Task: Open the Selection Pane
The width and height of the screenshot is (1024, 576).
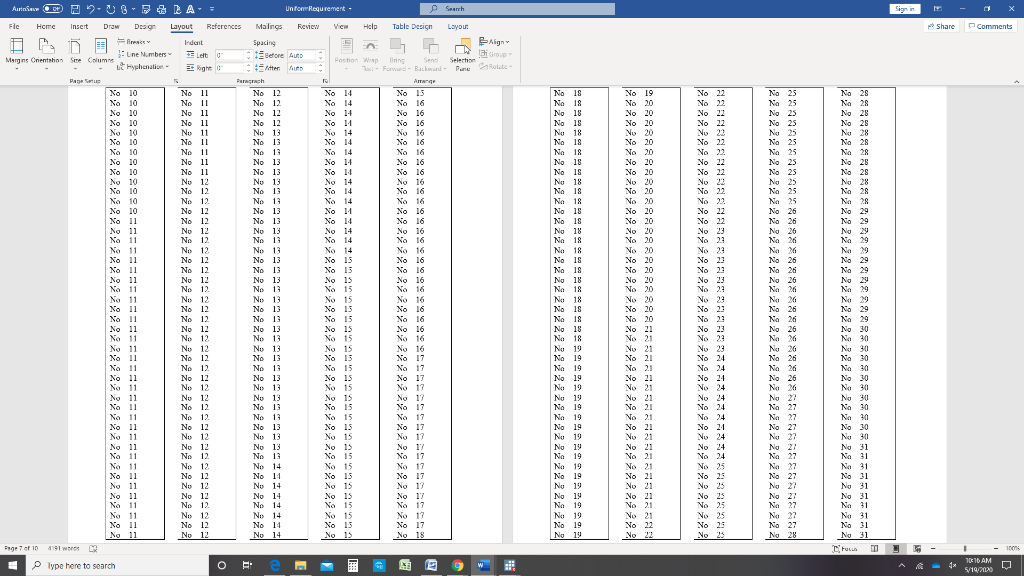Action: (x=462, y=54)
